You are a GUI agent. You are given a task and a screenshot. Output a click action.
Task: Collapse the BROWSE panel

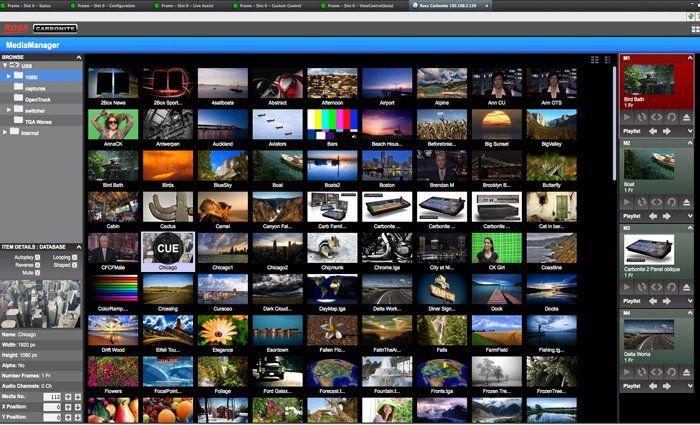coord(79,57)
